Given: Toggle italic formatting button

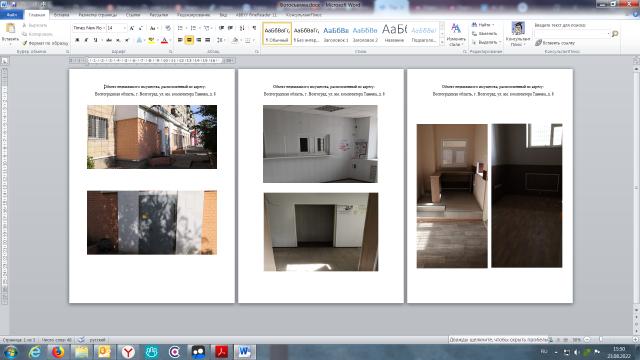Looking at the screenshot, I should pos(86,40).
